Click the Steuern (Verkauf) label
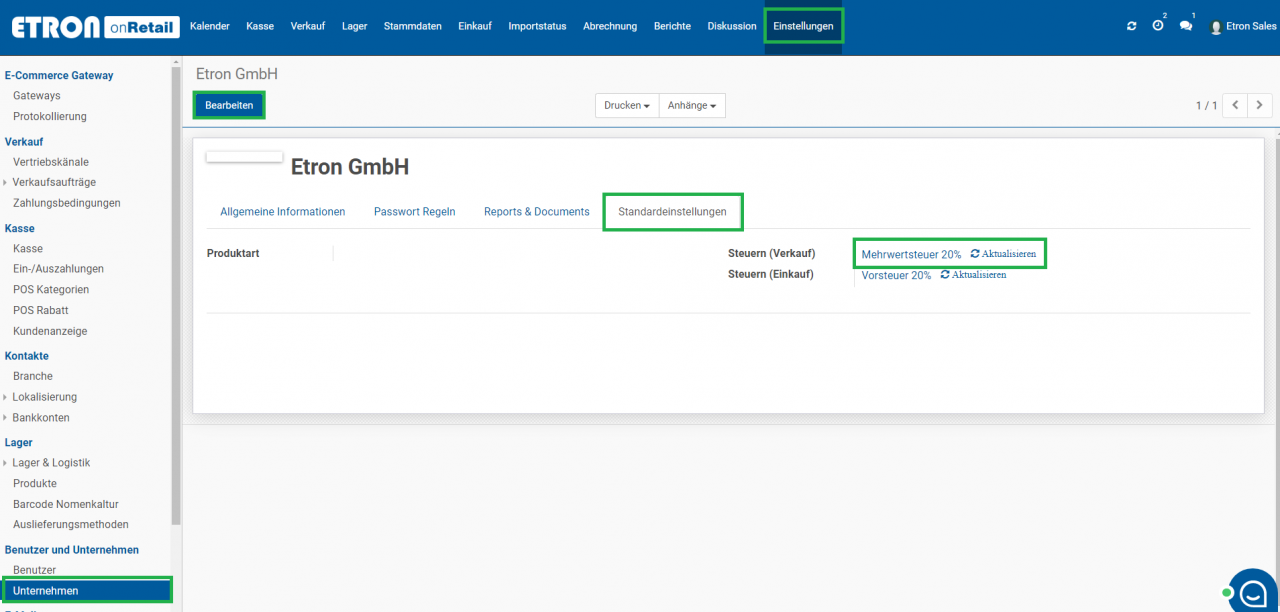 pos(771,254)
